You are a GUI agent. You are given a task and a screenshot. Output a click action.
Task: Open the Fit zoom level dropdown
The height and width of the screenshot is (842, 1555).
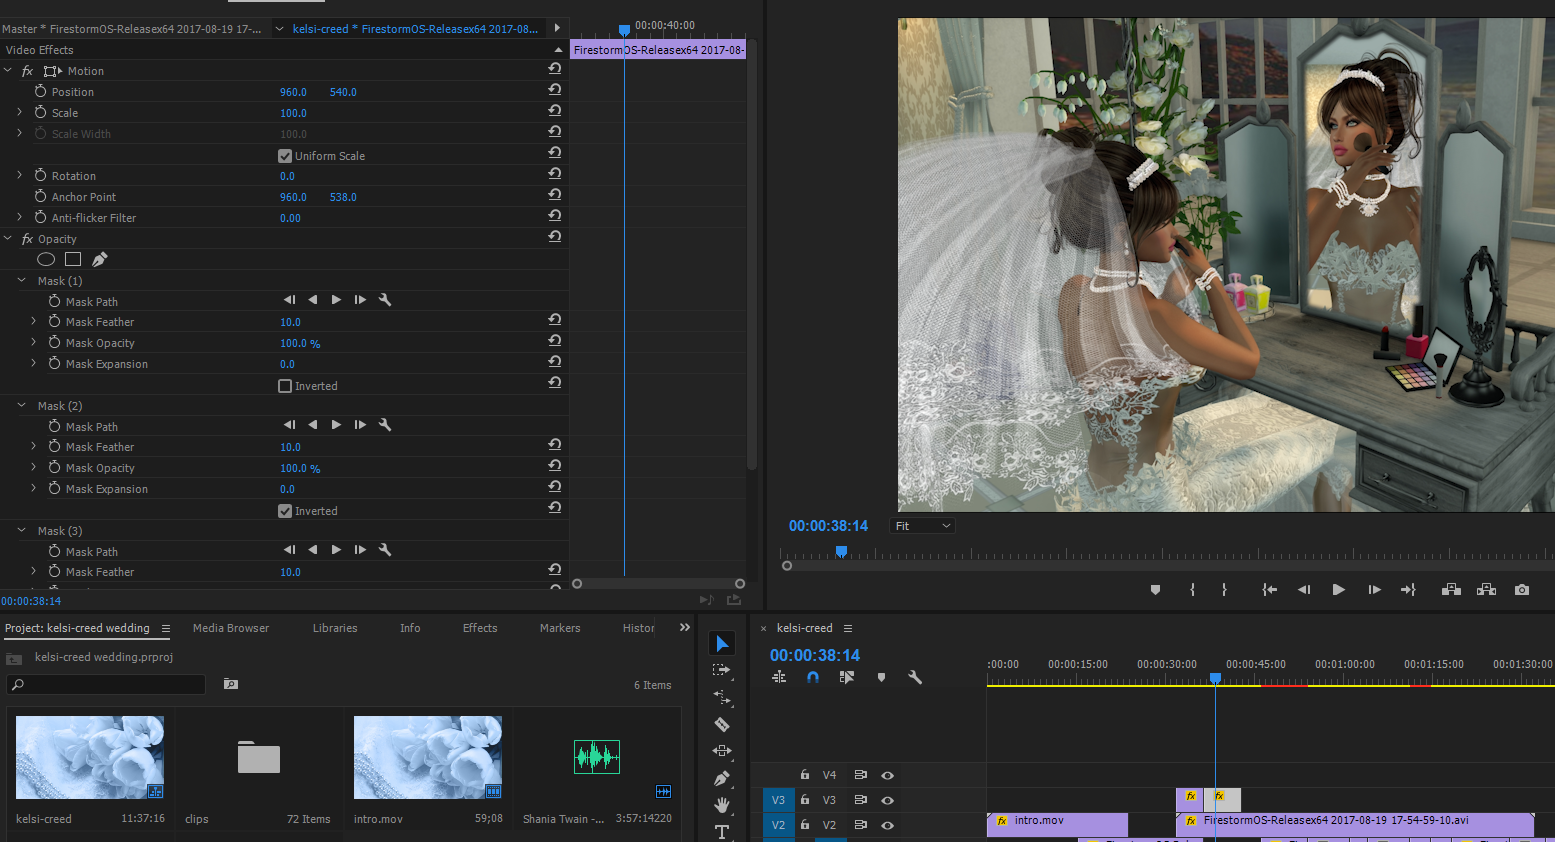[922, 526]
